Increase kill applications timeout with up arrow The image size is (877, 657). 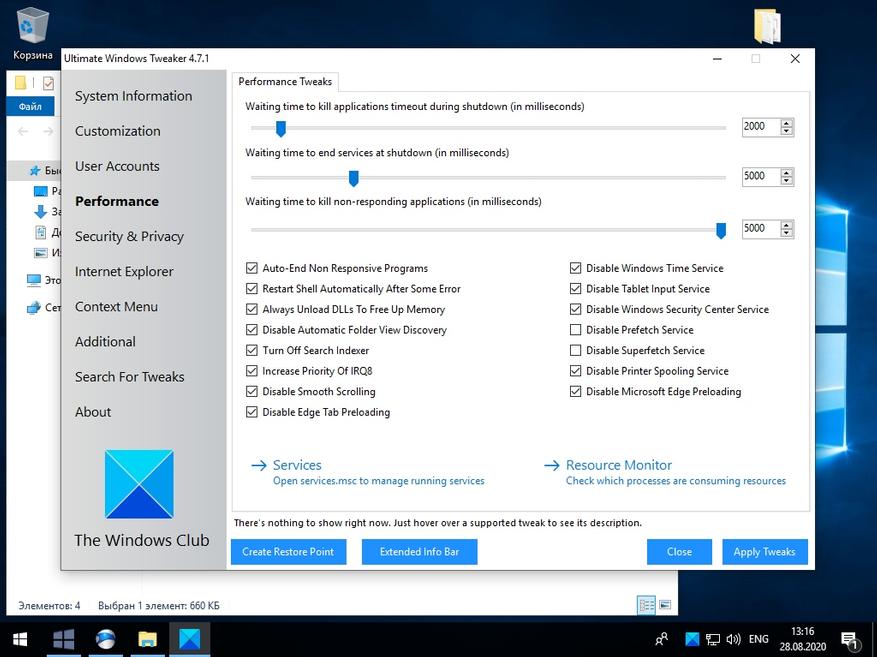coord(786,123)
